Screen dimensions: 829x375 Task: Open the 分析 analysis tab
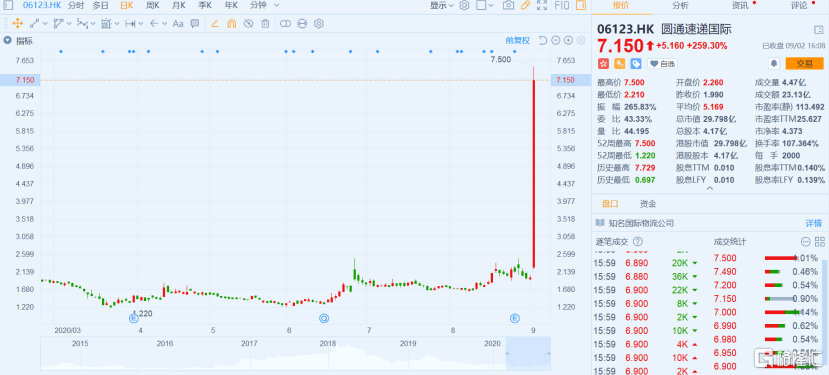click(x=680, y=5)
